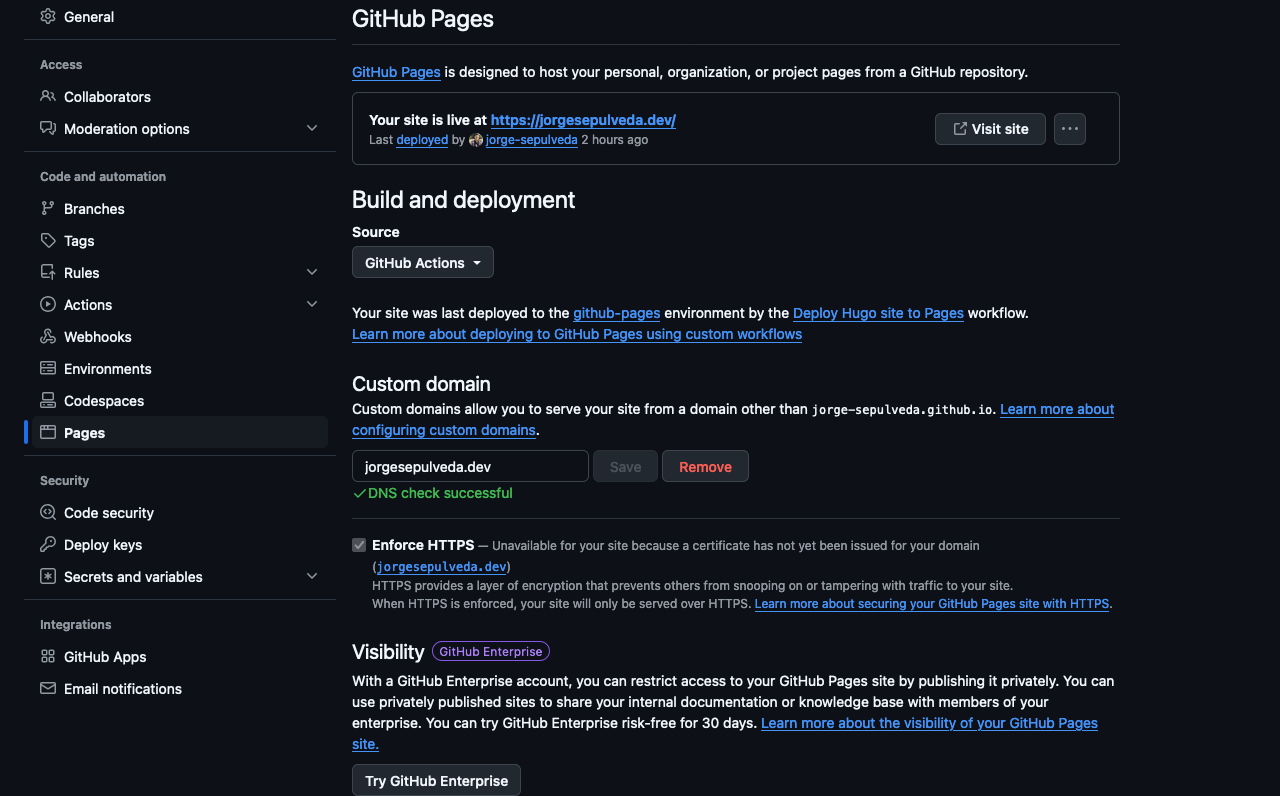This screenshot has height=796, width=1280.
Task: Click the Email notifications envelope icon
Action: pyautogui.click(x=48, y=689)
